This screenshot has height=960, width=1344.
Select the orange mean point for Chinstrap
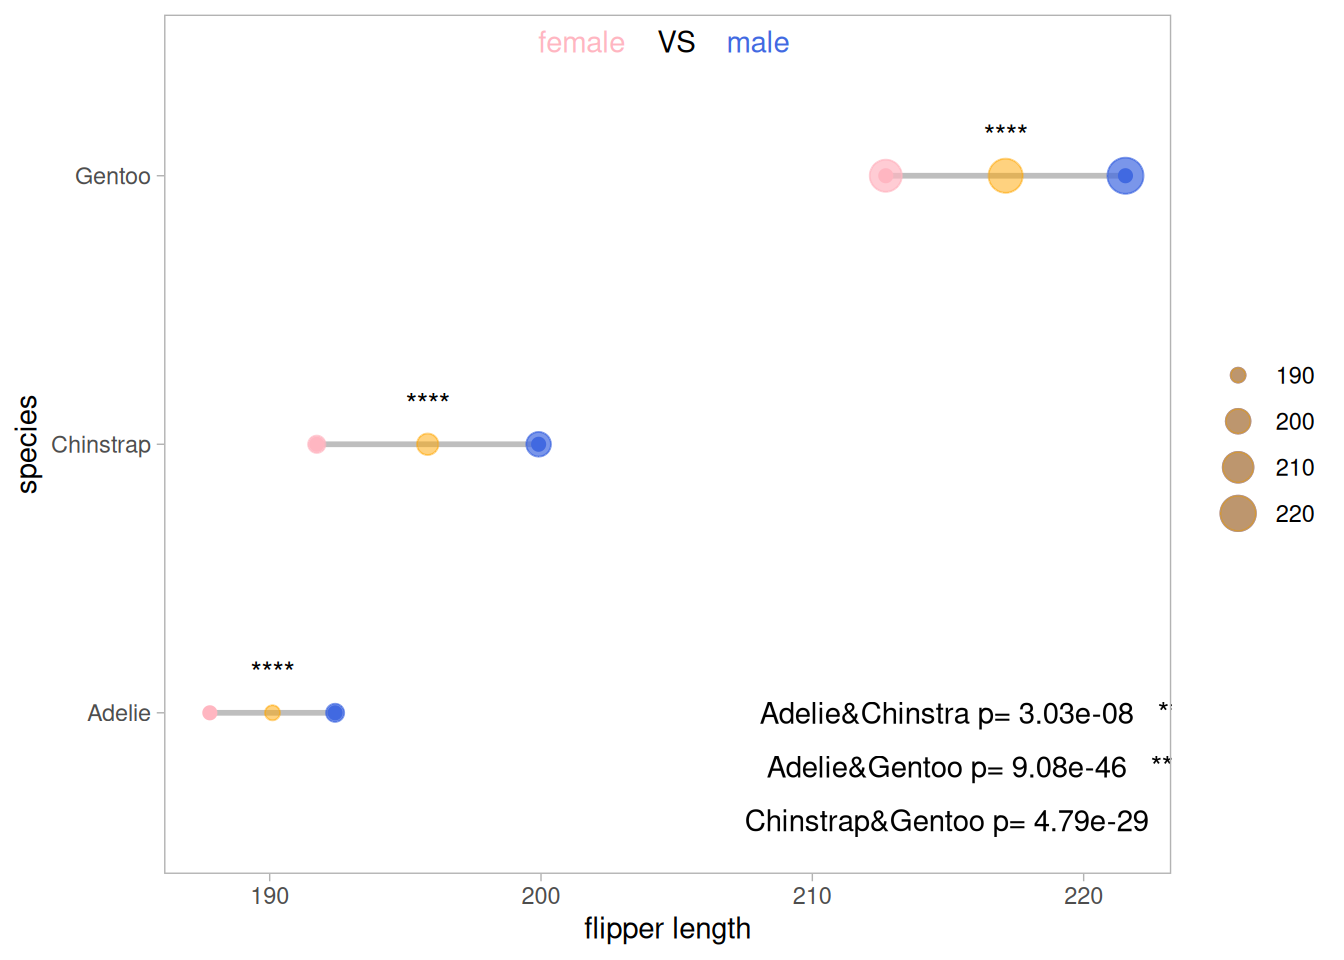tap(427, 444)
